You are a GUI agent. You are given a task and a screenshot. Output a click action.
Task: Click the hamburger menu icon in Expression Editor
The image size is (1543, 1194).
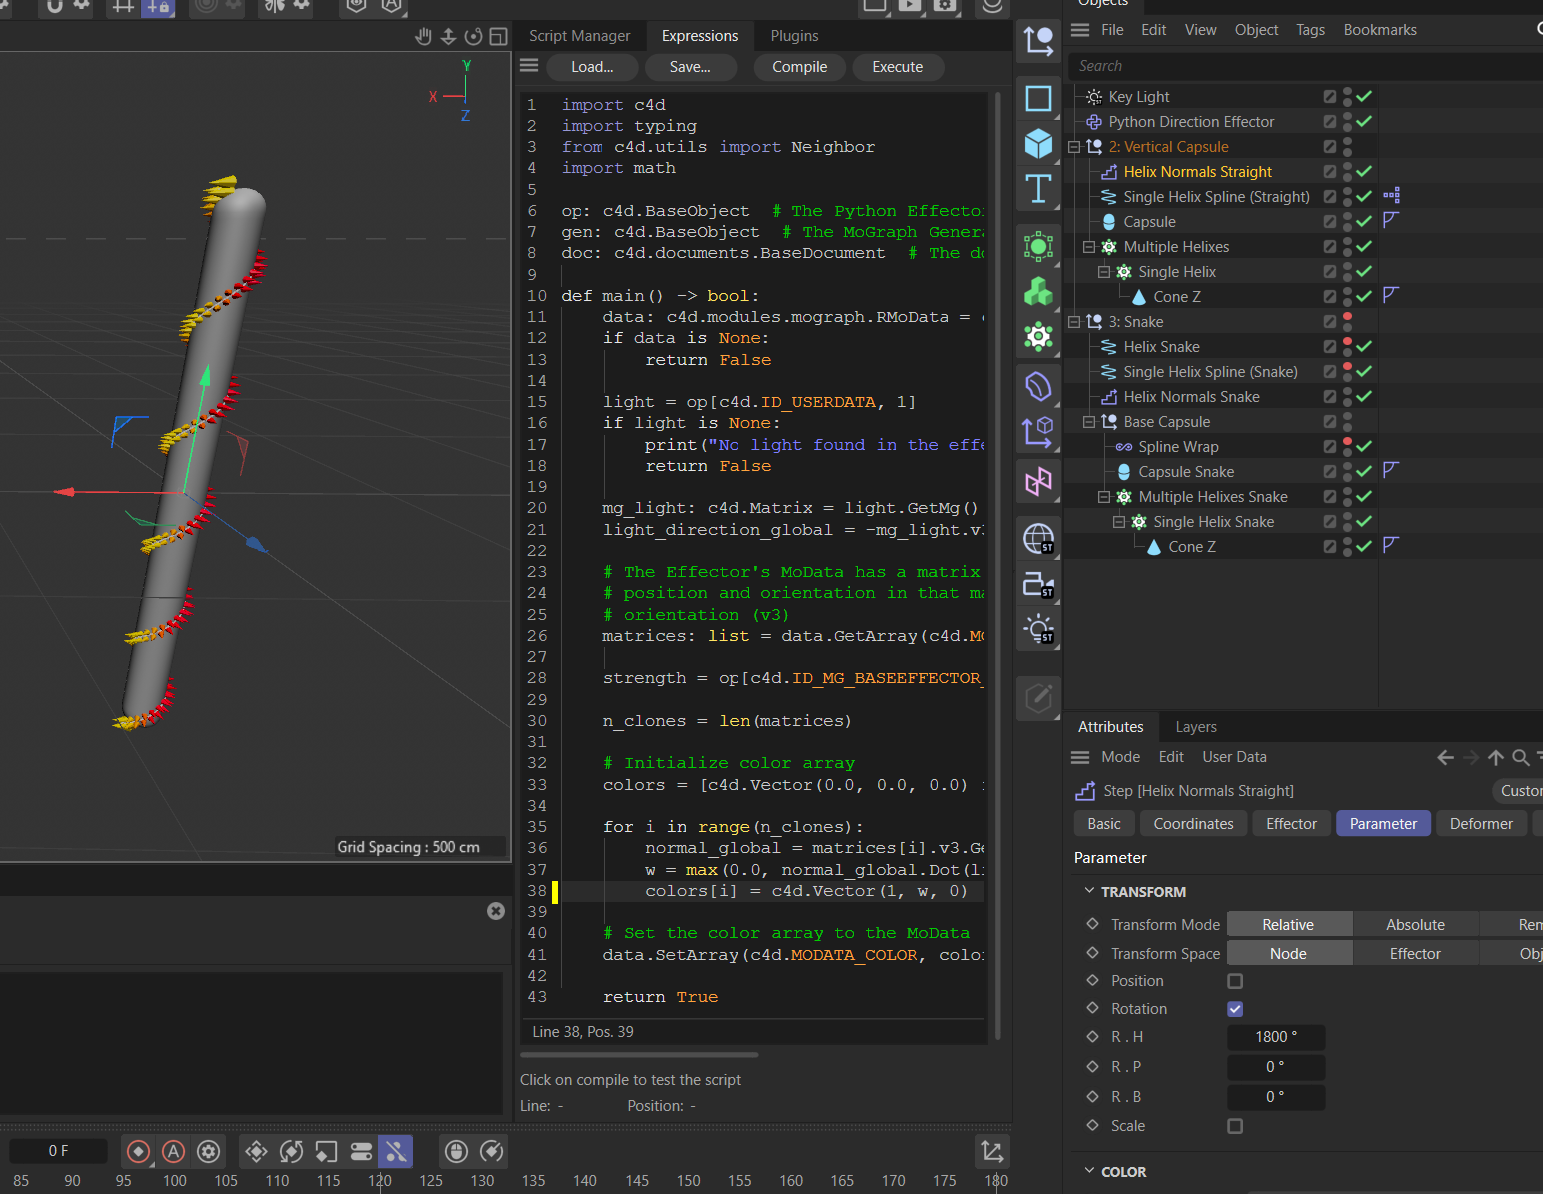(529, 66)
